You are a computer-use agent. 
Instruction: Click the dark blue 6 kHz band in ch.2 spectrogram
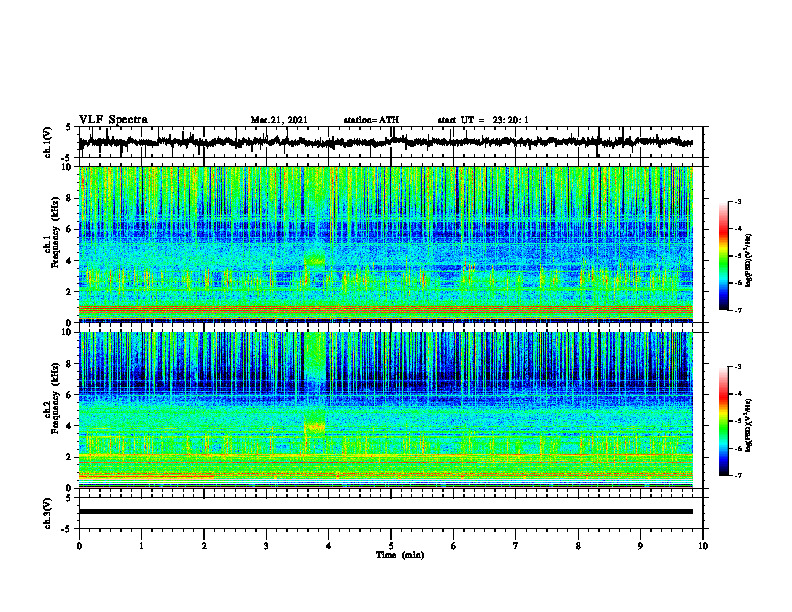(385, 386)
